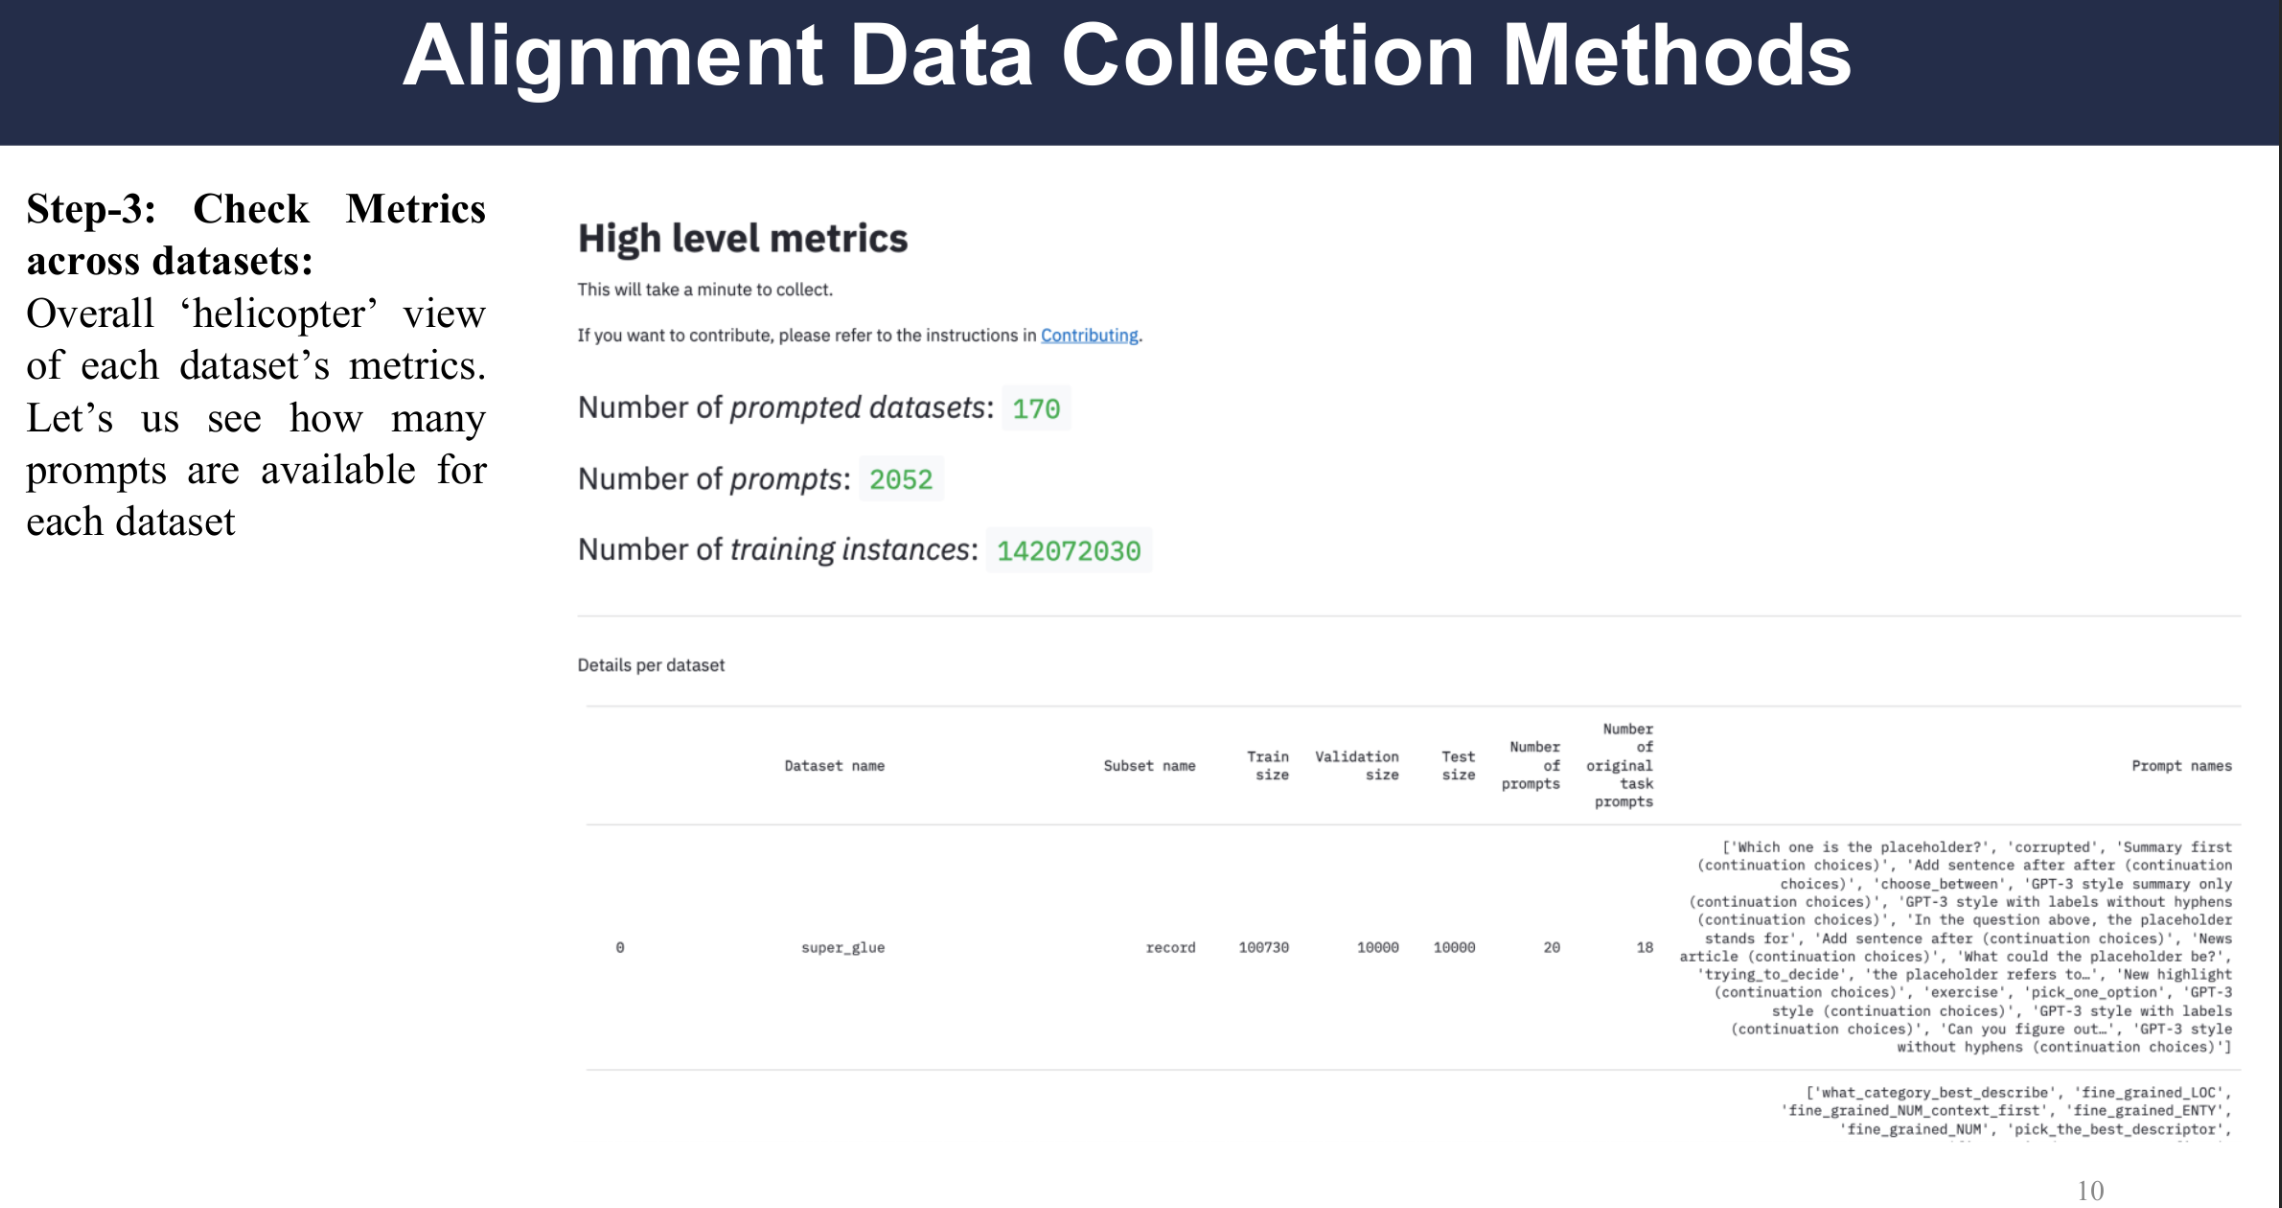Viewport: 2282px width, 1208px height.
Task: Click the Details per dataset label
Action: point(650,665)
